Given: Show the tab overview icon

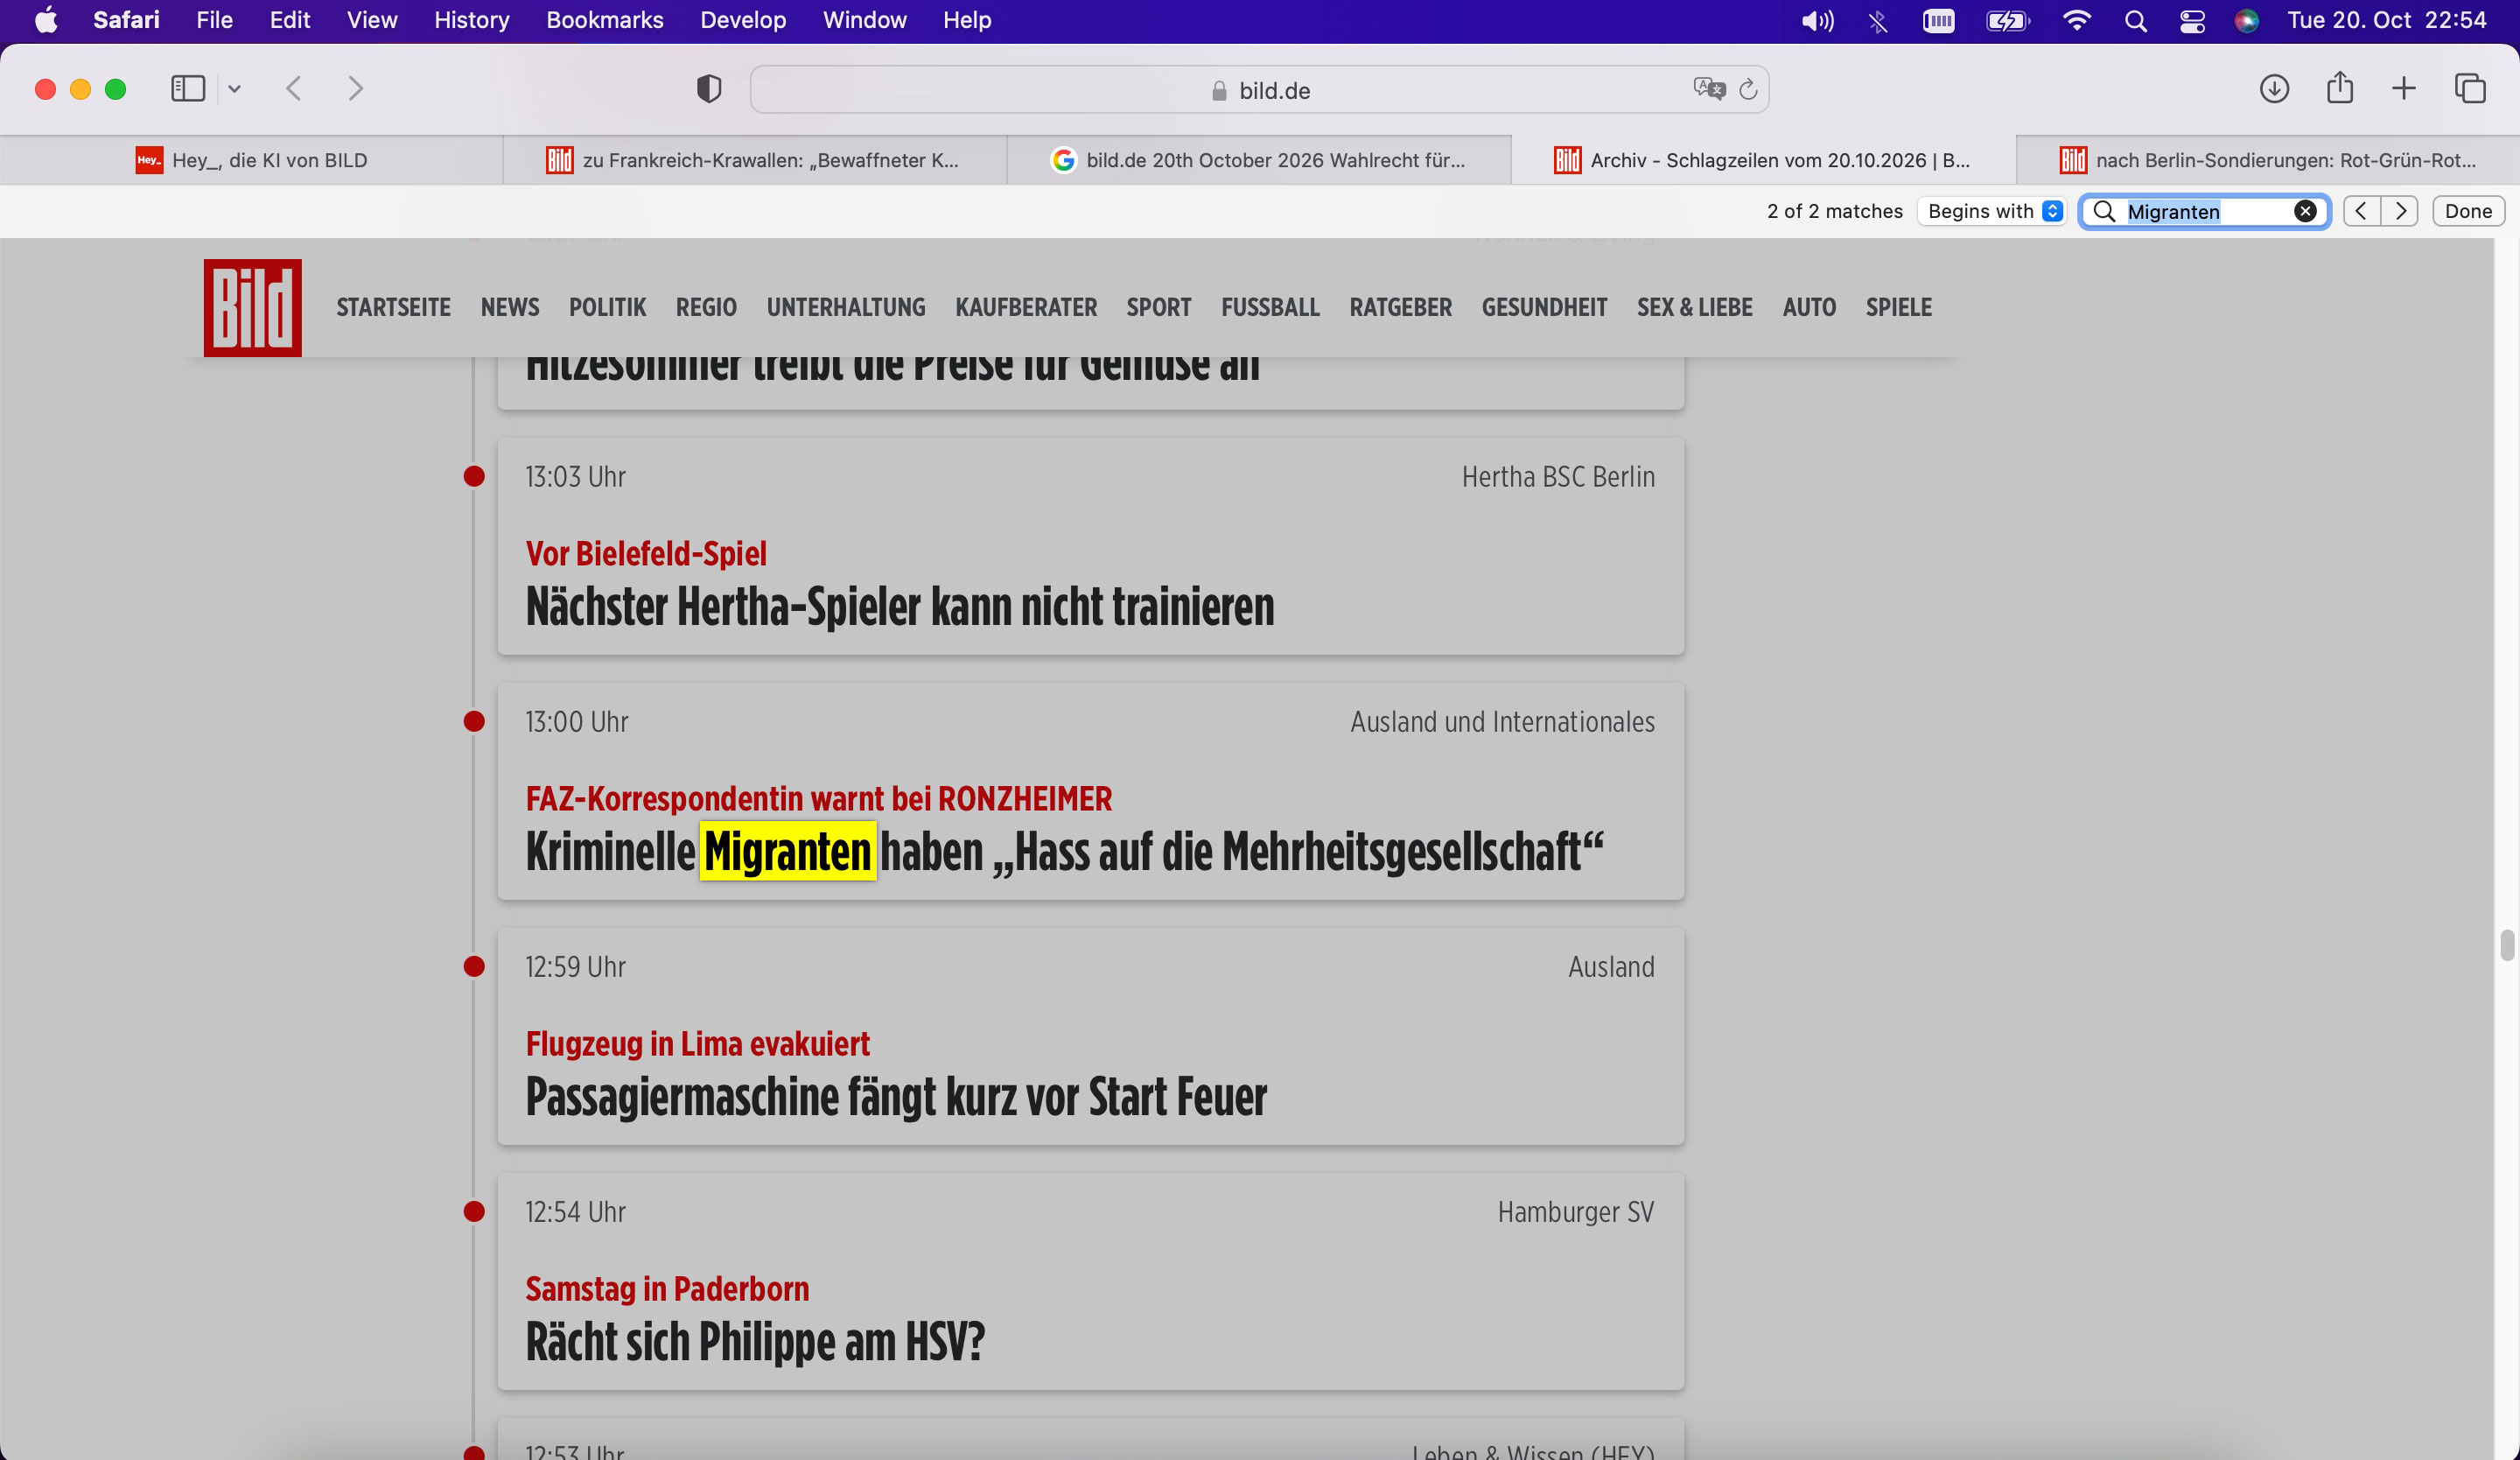Looking at the screenshot, I should [2470, 89].
